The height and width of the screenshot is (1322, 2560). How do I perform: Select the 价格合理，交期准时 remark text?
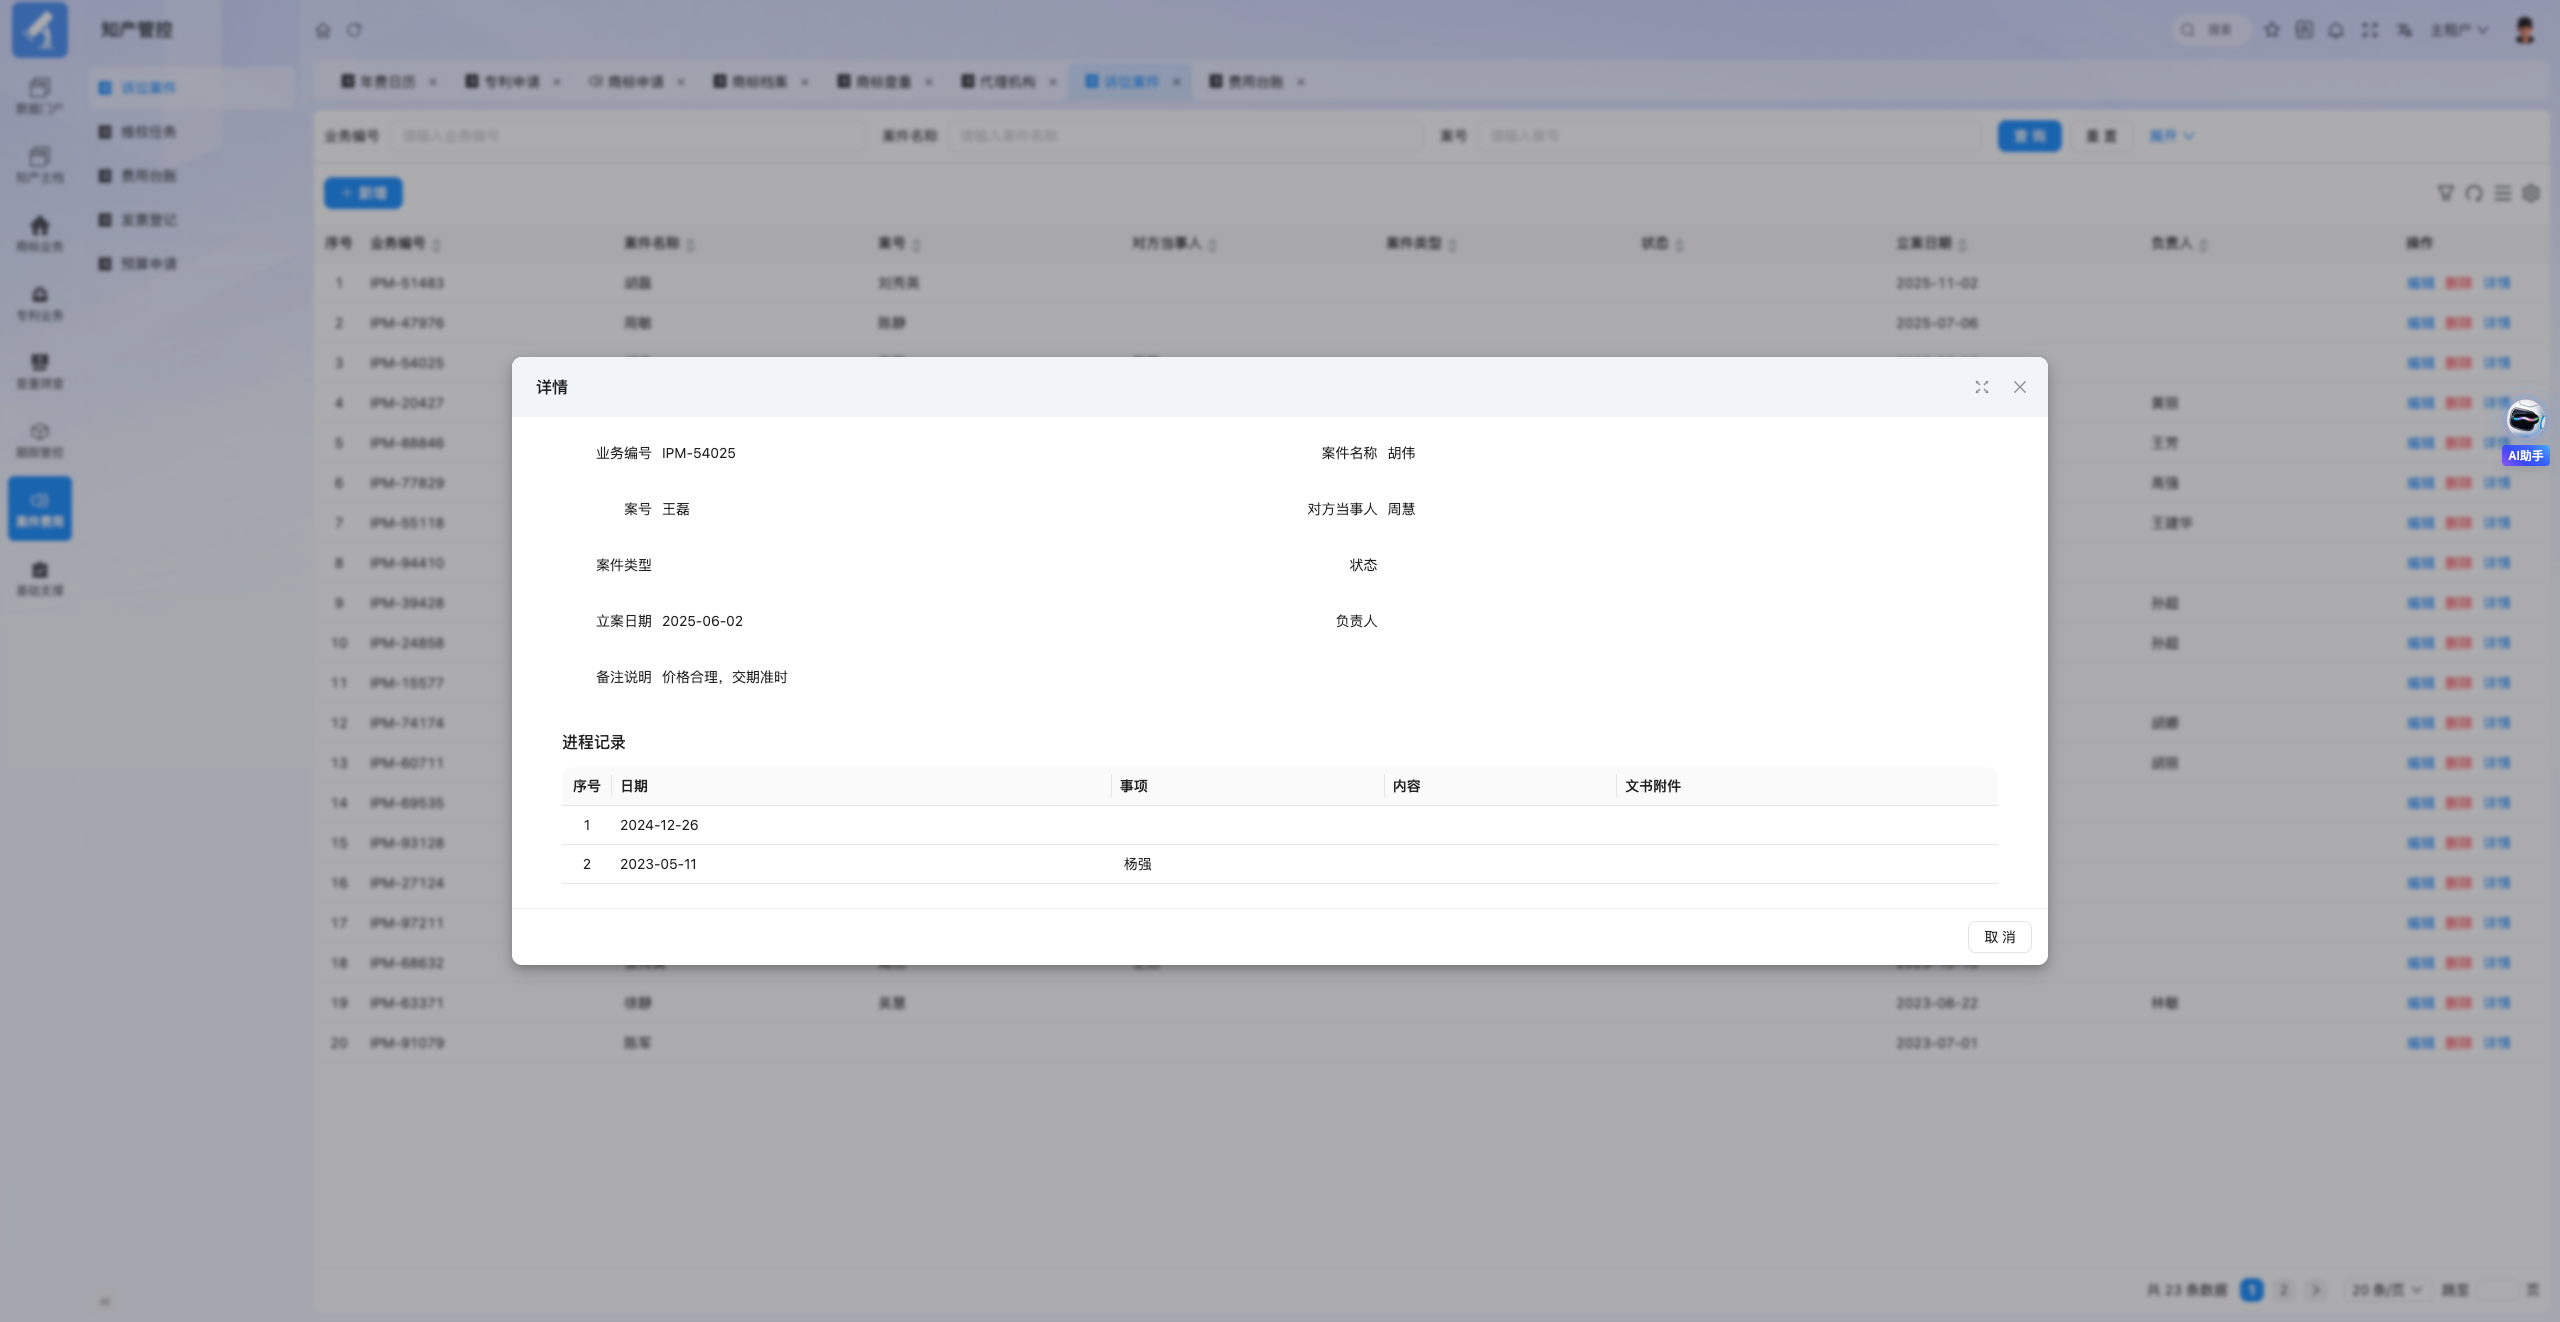click(x=724, y=677)
